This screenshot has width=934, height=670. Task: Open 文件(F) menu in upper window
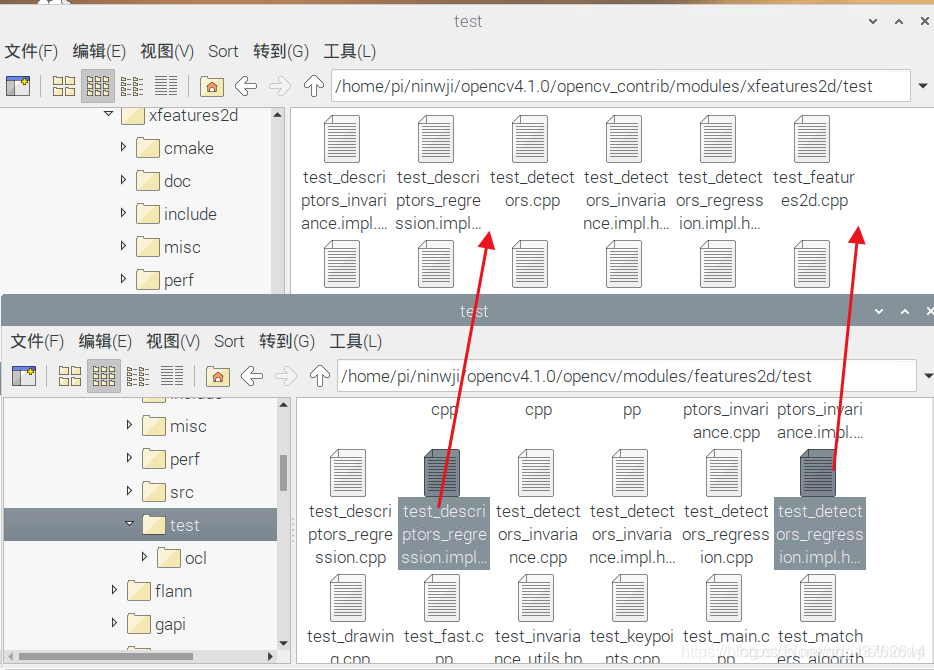point(31,52)
